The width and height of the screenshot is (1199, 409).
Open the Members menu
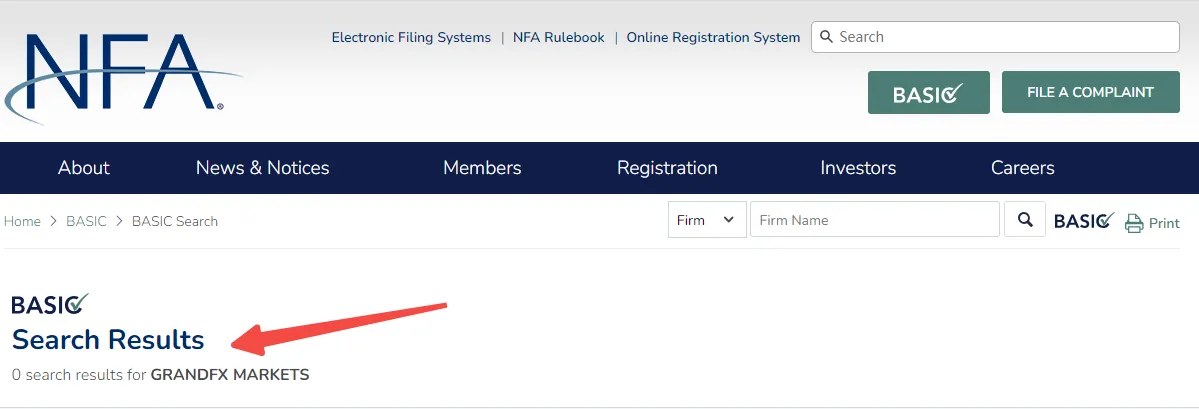coord(483,167)
